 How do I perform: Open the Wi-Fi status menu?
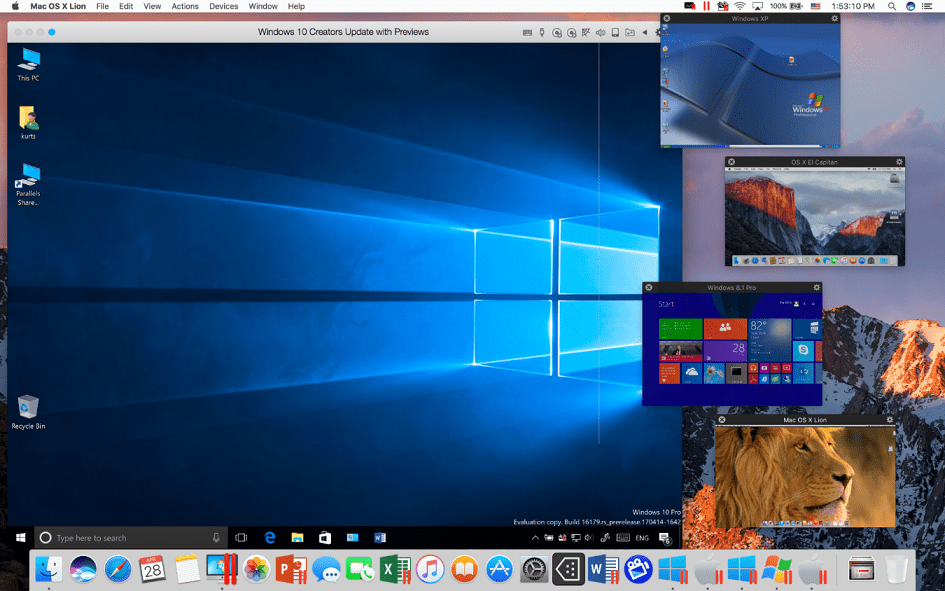[739, 6]
